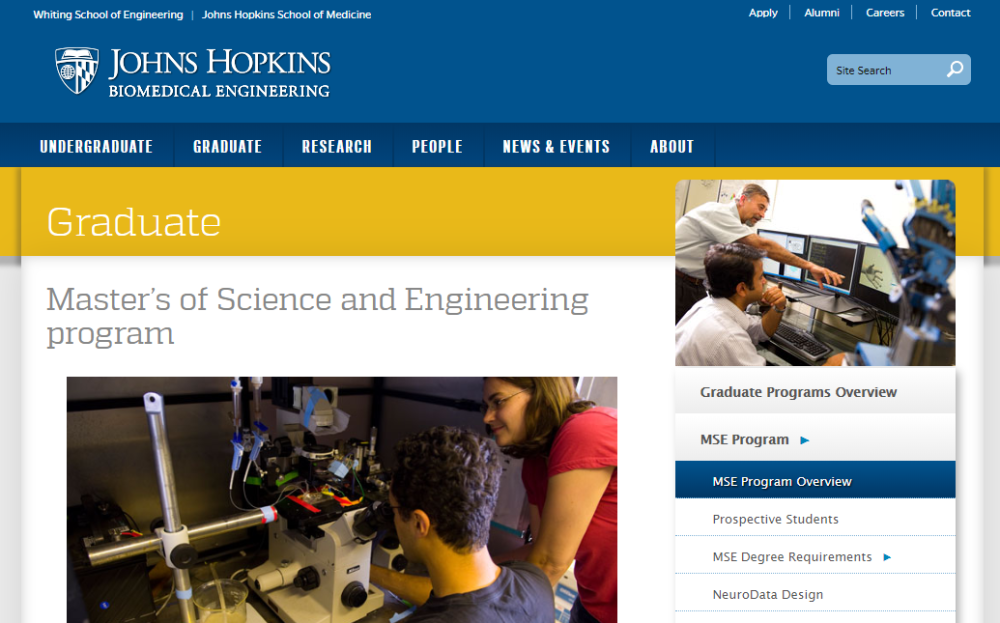This screenshot has height=623, width=1000.
Task: Click the Master's of Science and Engineering heading
Action: 317,316
